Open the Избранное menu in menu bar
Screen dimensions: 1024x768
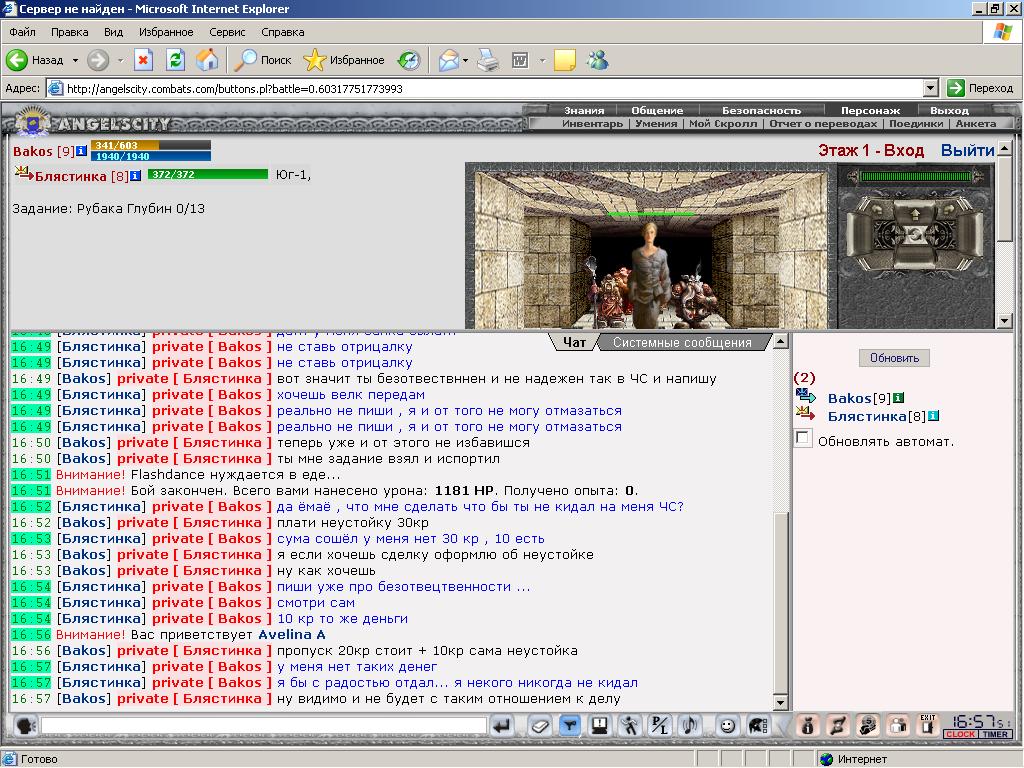pos(166,32)
